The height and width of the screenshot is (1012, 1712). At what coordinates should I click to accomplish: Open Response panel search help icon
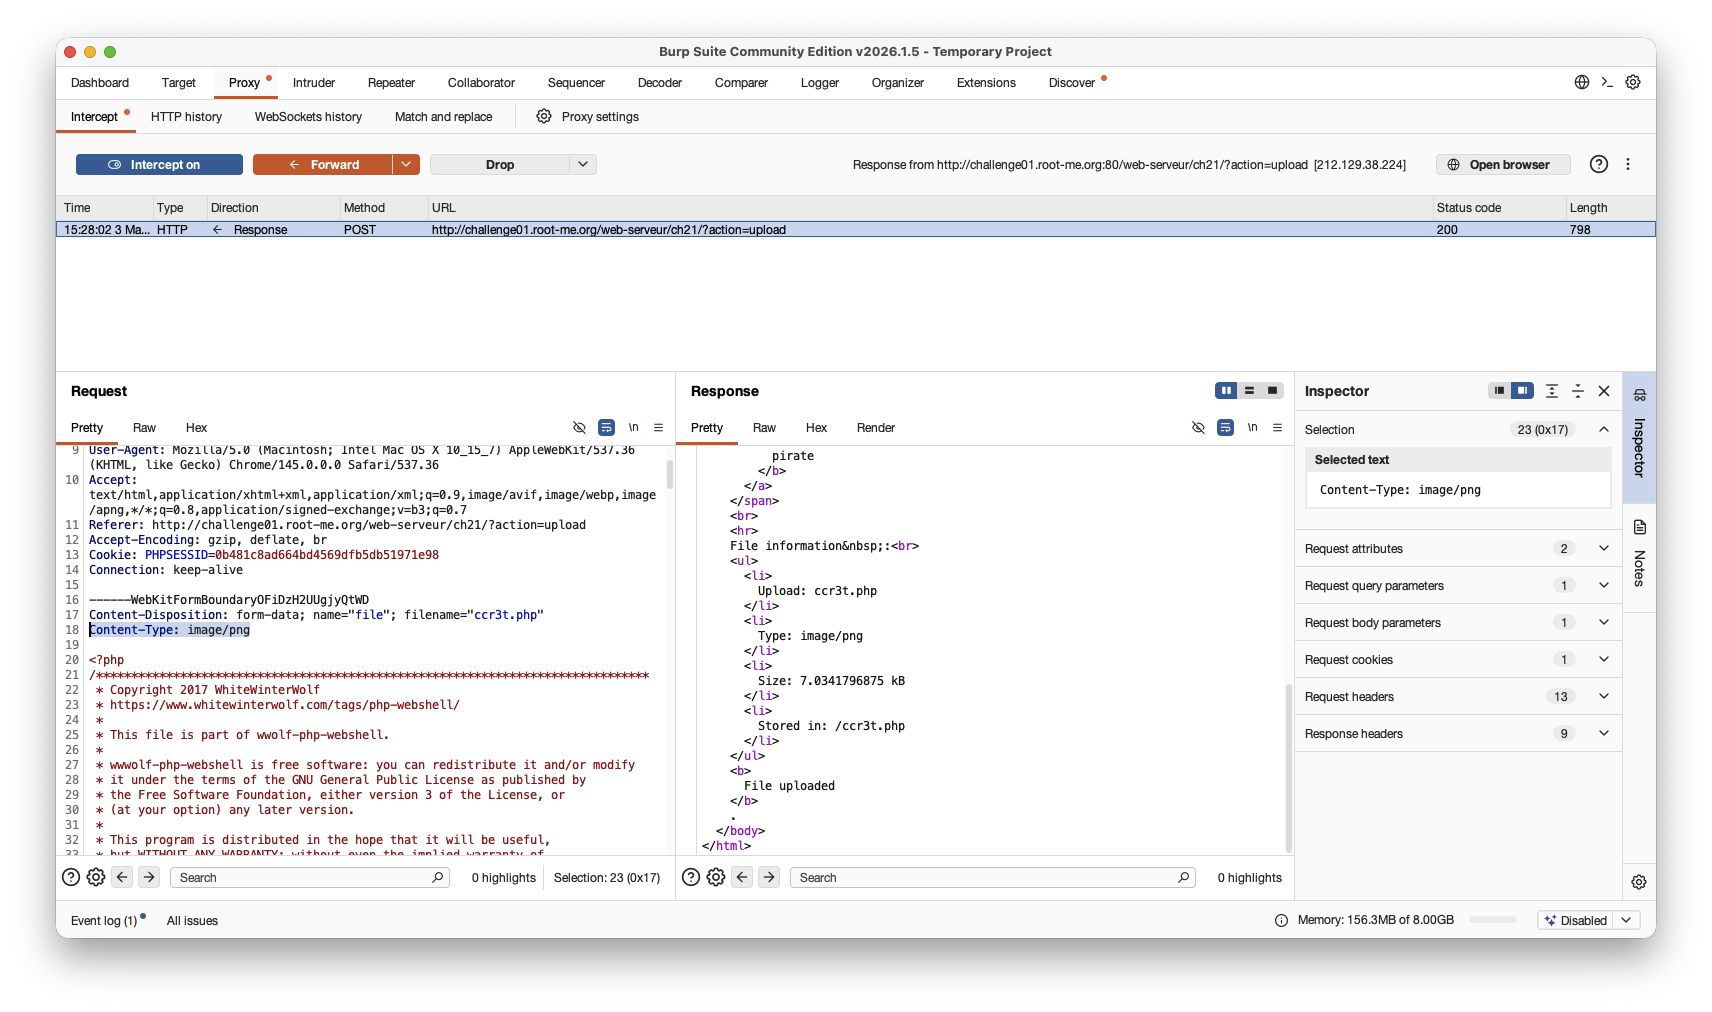click(691, 877)
